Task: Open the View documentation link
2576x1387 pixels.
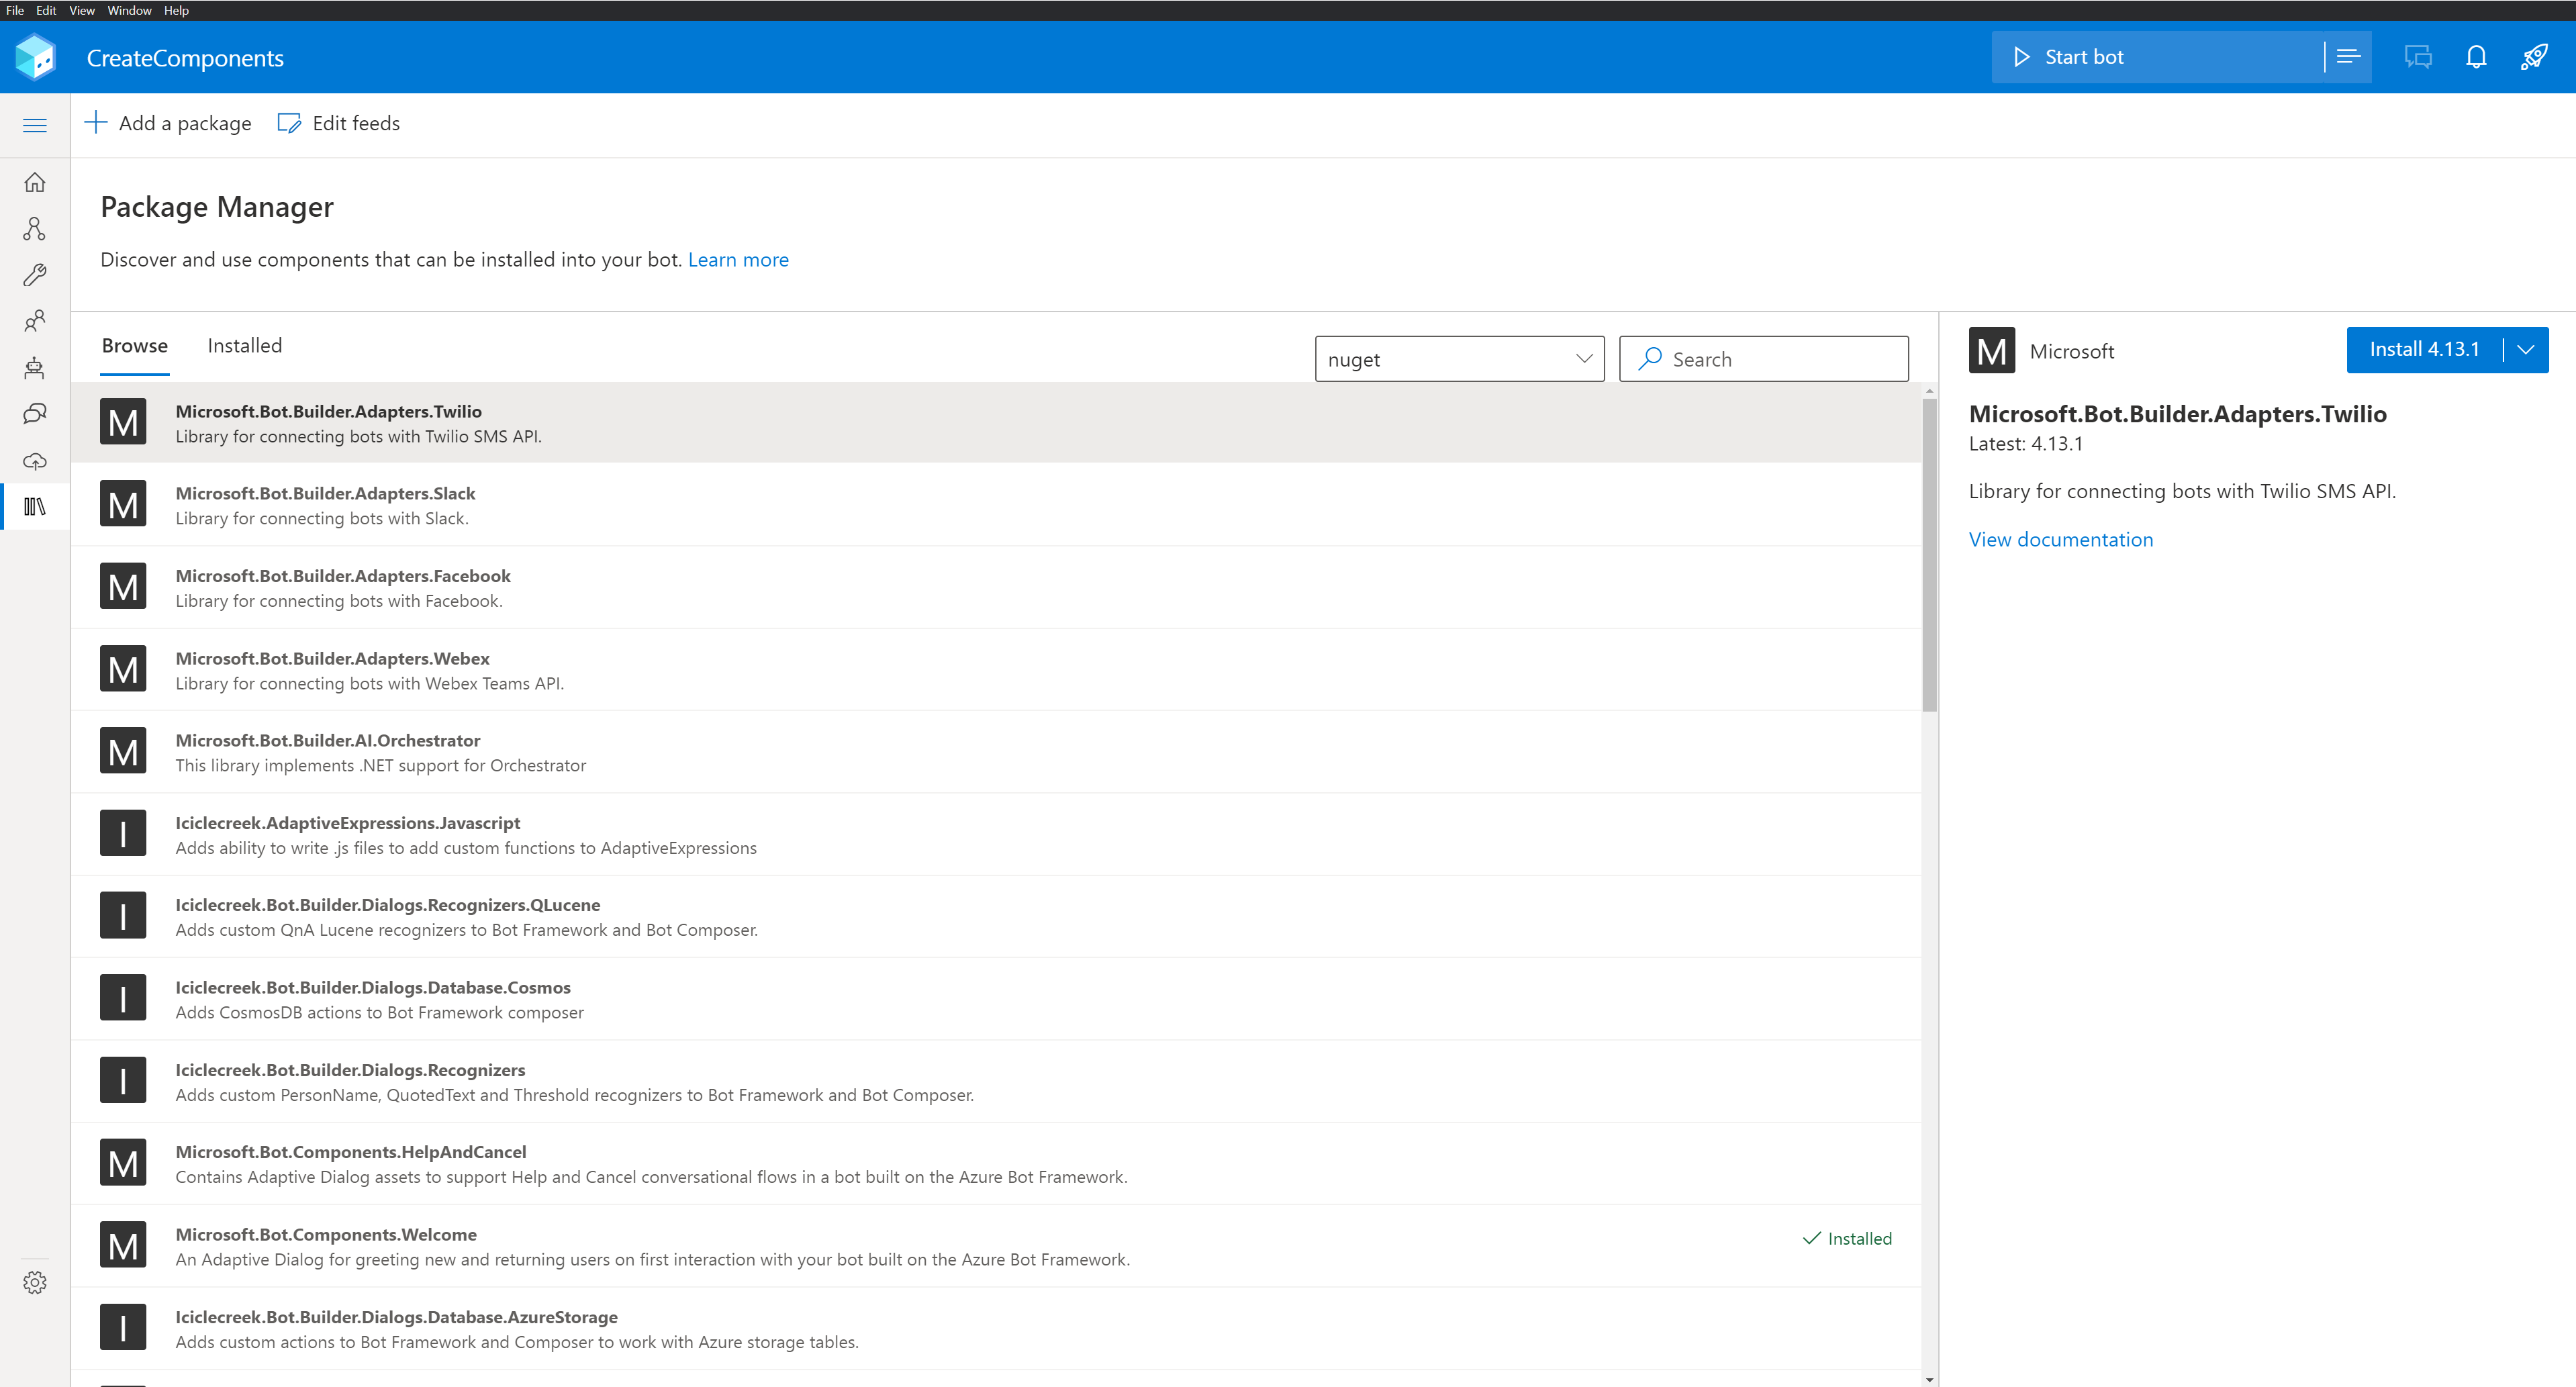Action: tap(2060, 540)
